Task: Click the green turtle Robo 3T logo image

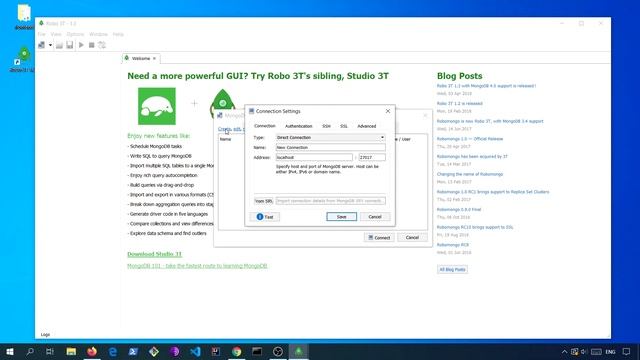Action: pyautogui.click(x=157, y=106)
